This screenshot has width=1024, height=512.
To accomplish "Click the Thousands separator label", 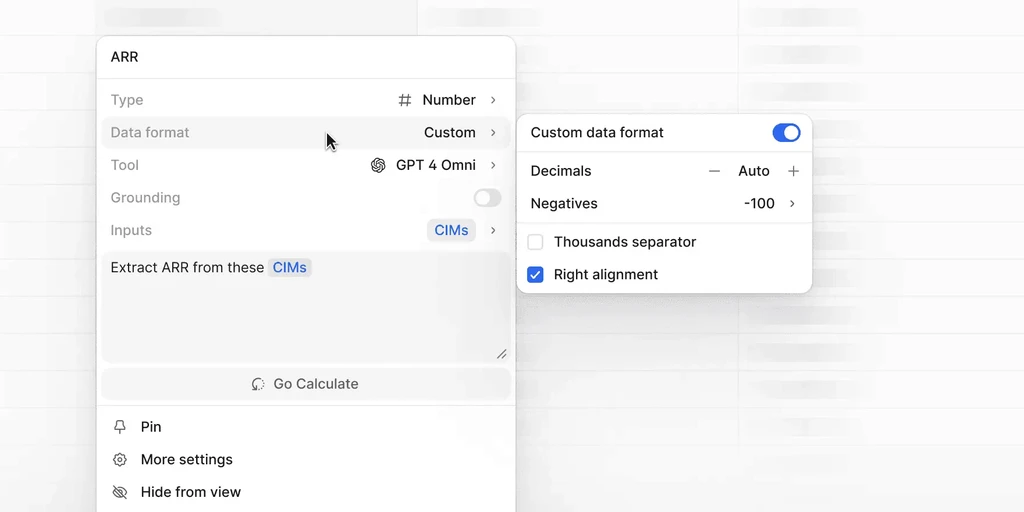I will [625, 242].
